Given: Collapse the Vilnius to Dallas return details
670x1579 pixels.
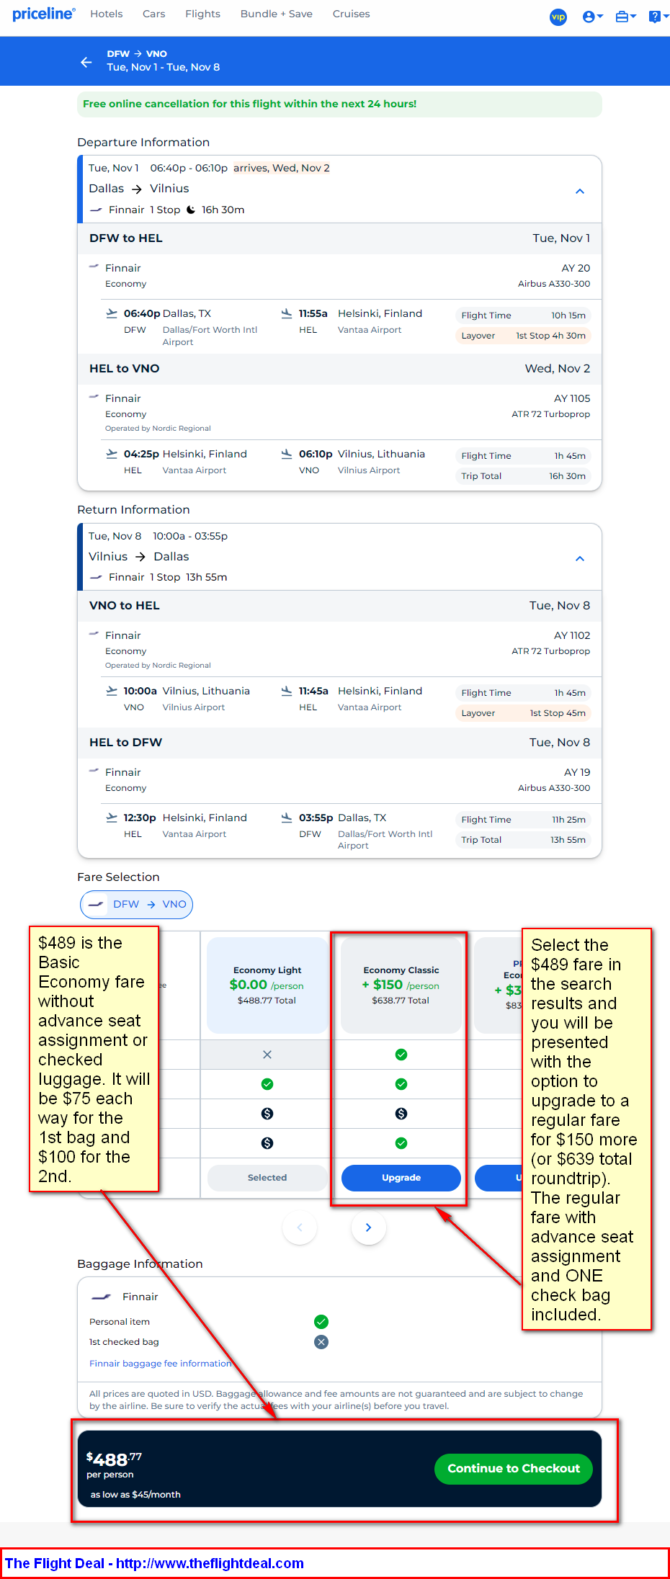Looking at the screenshot, I should (580, 558).
